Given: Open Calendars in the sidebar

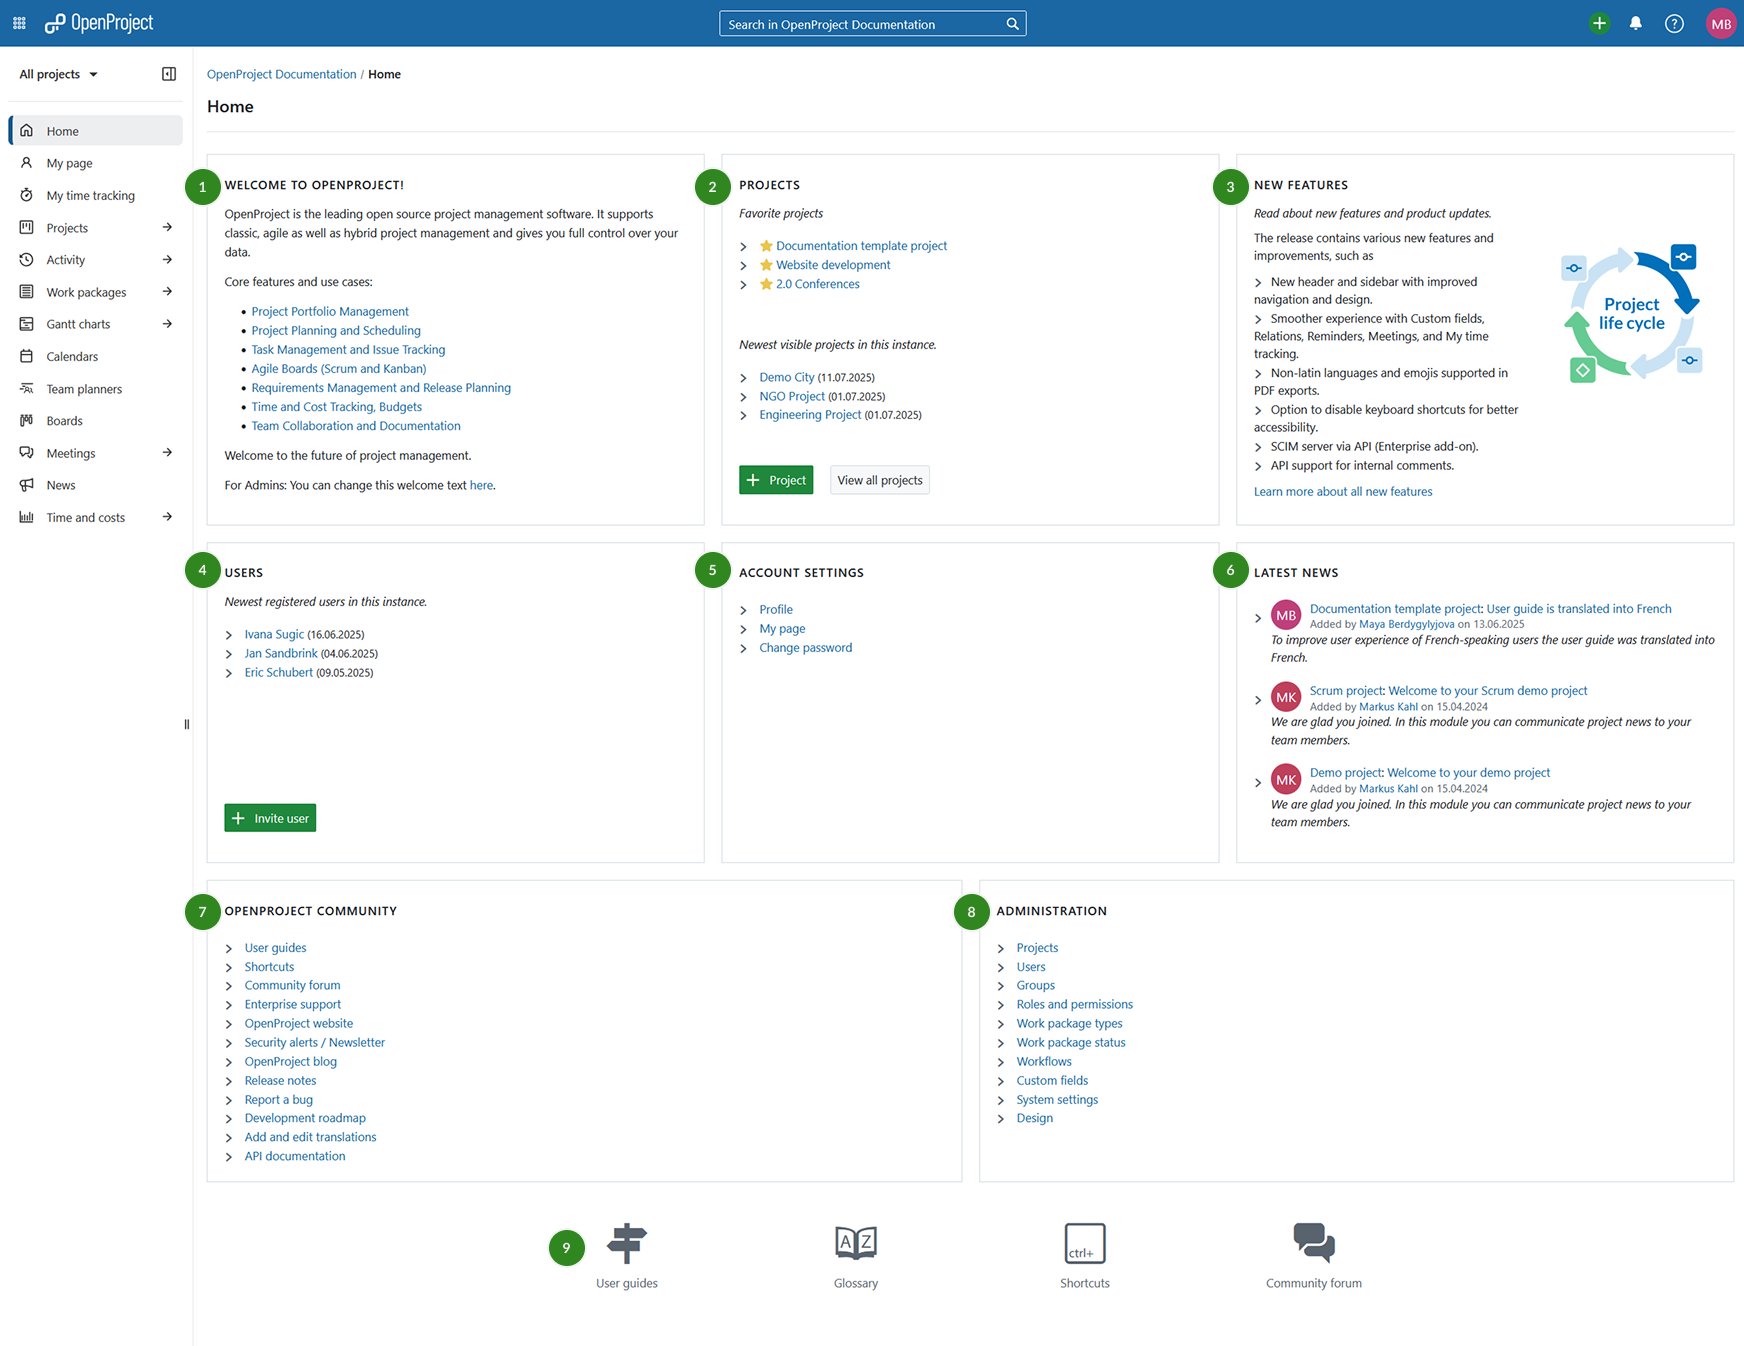Looking at the screenshot, I should coord(96,356).
